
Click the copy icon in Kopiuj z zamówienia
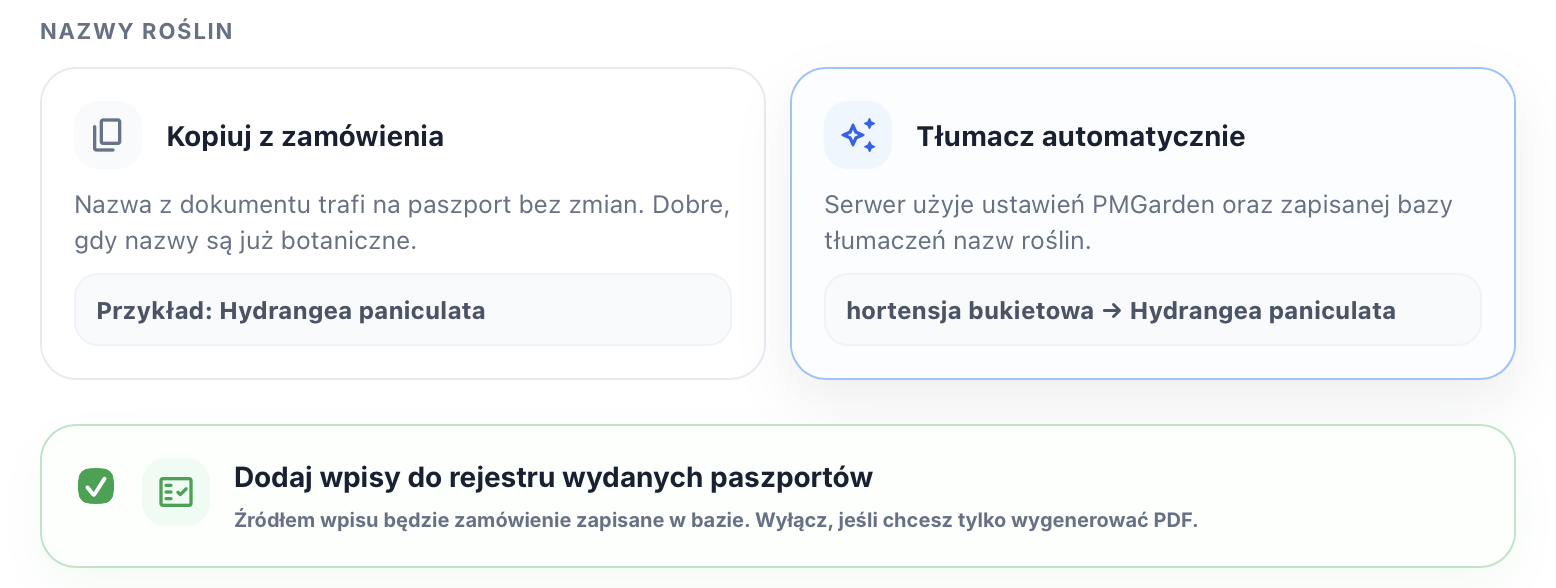(x=108, y=135)
